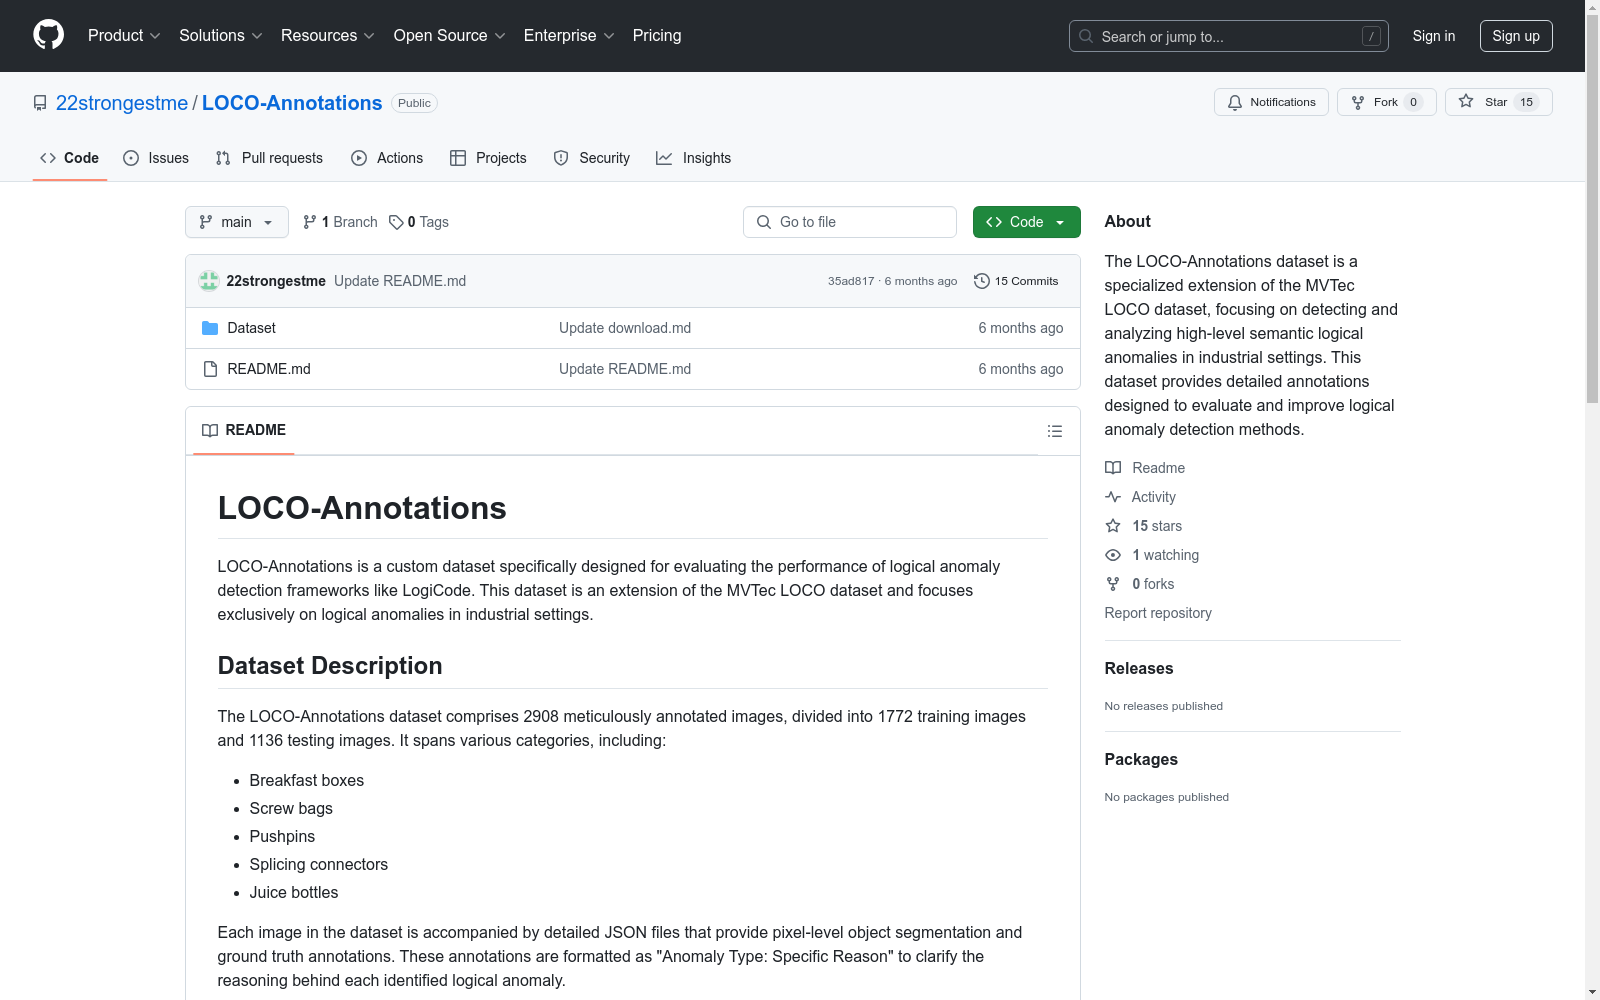This screenshot has height=1000, width=1600.
Task: Open the GitHub home logo
Action: (48, 35)
